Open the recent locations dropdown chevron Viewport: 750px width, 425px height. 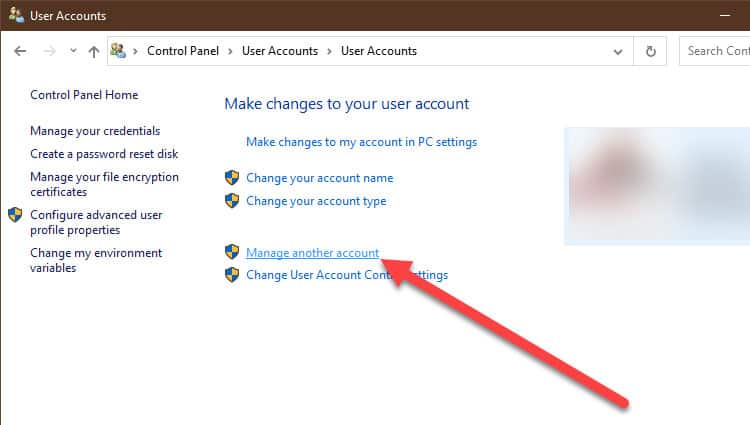(73, 50)
